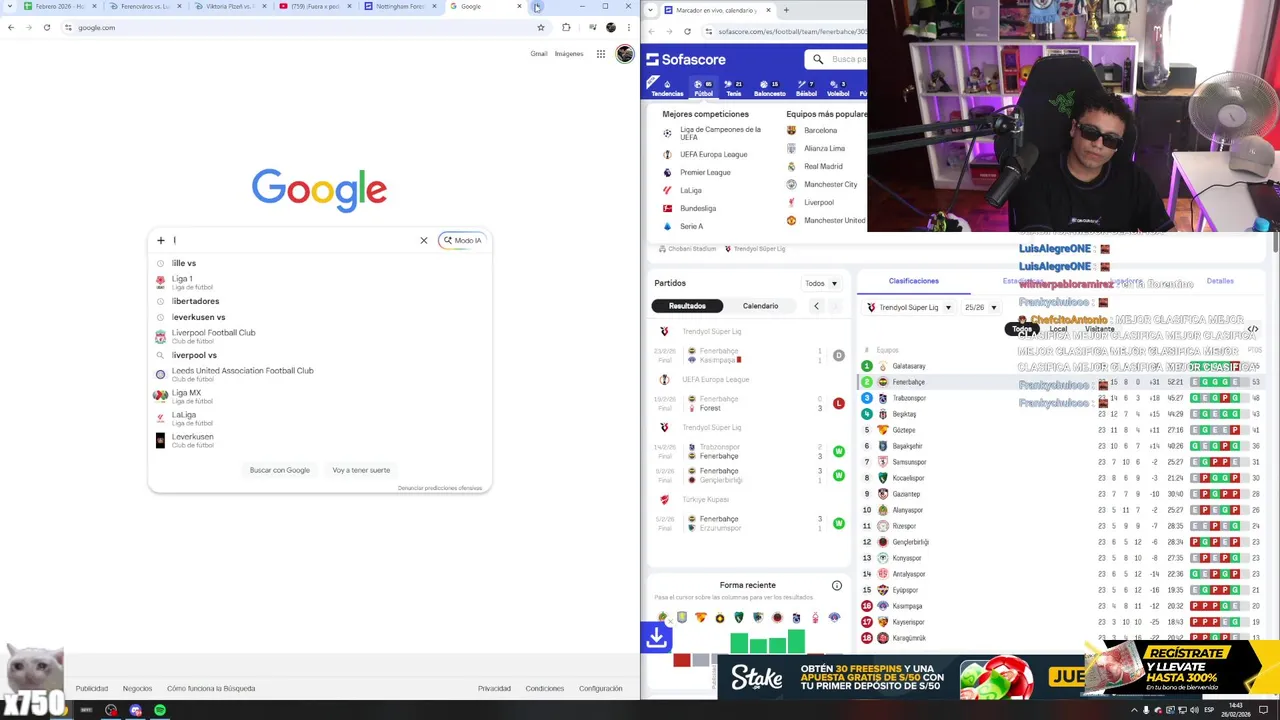
Task: Select the 'leverkusen vs' suggestion
Action: coord(319,317)
